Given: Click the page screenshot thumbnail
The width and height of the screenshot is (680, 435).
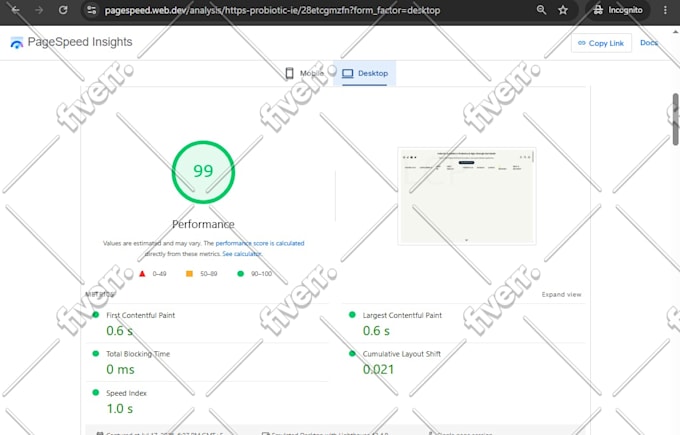Looking at the screenshot, I should click(x=467, y=196).
